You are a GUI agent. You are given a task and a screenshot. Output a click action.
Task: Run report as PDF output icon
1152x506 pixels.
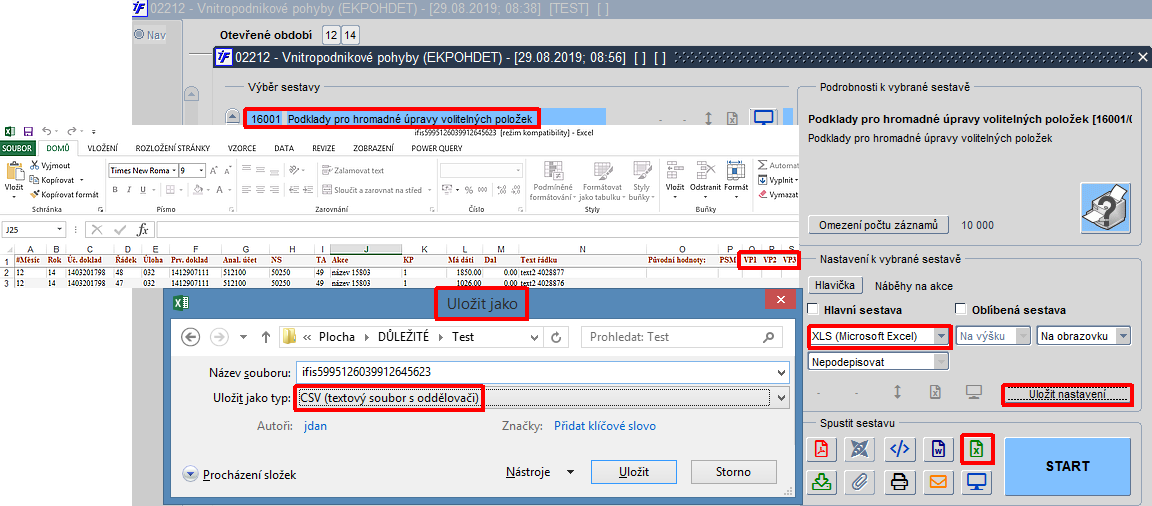821,449
